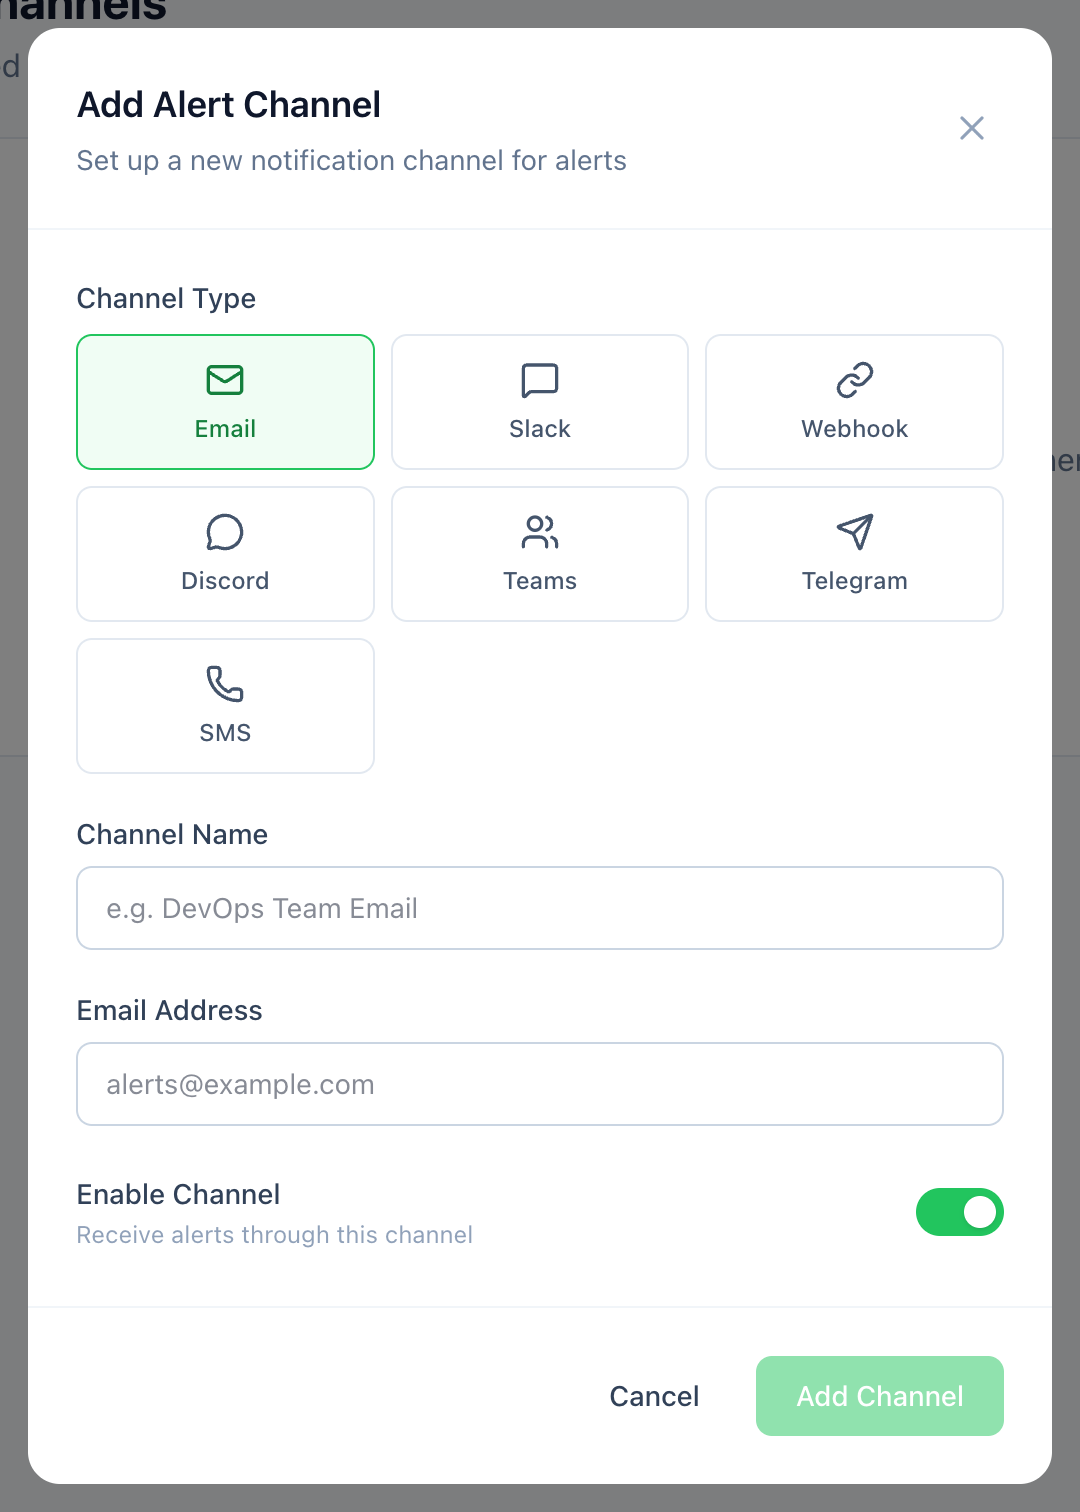
Task: Pick the SMS channel type
Action: point(225,706)
